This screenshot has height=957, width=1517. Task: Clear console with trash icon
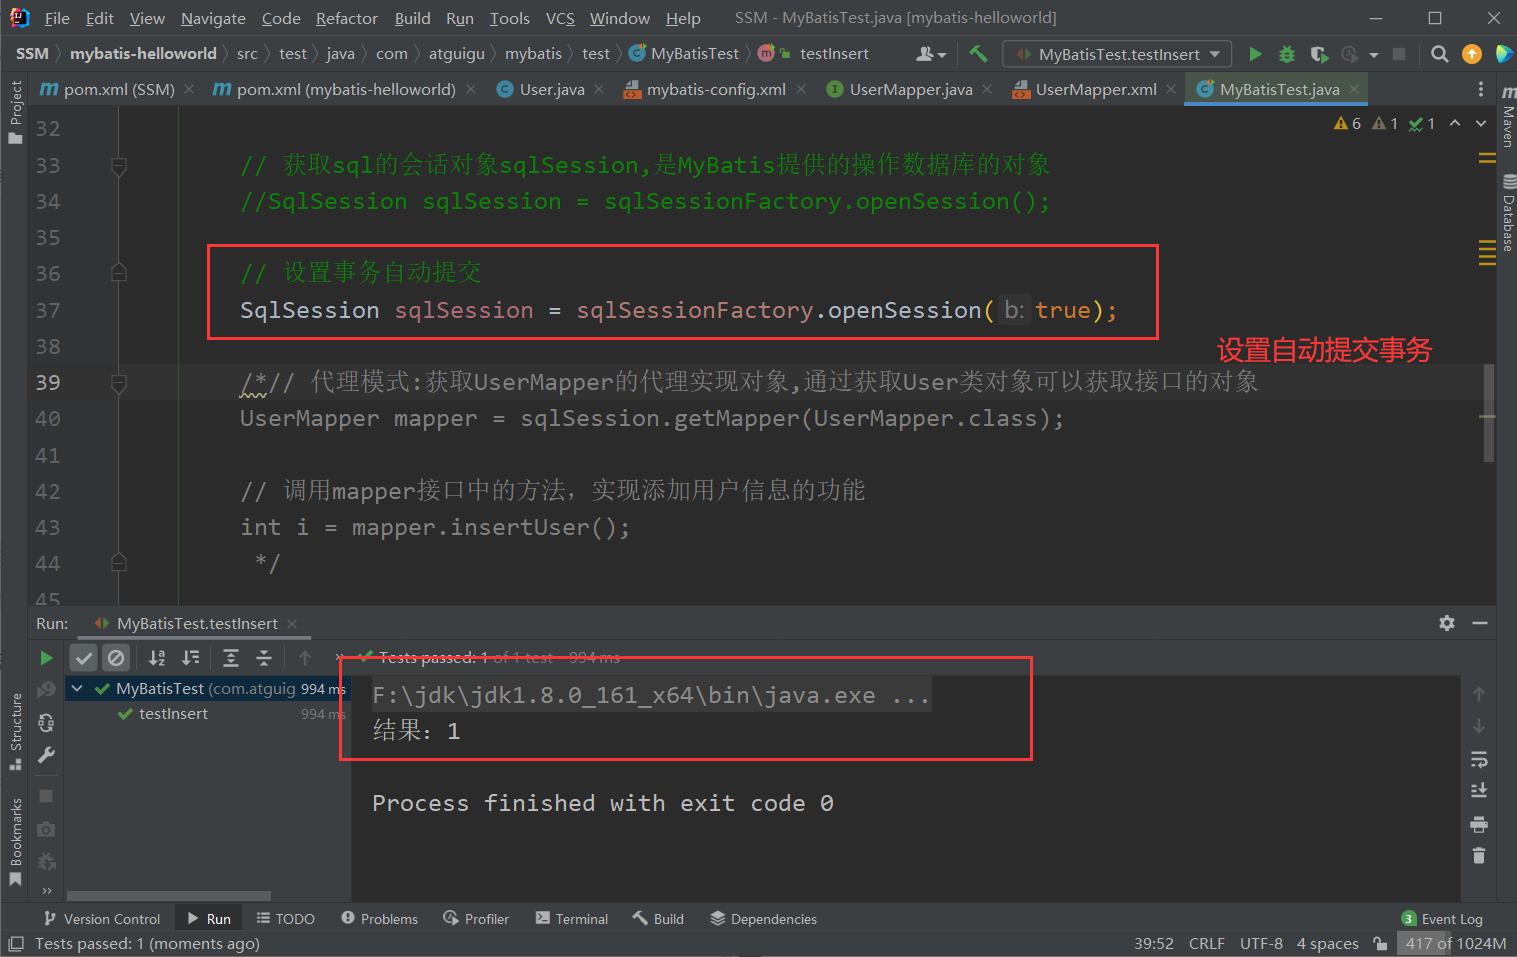coord(1479,856)
